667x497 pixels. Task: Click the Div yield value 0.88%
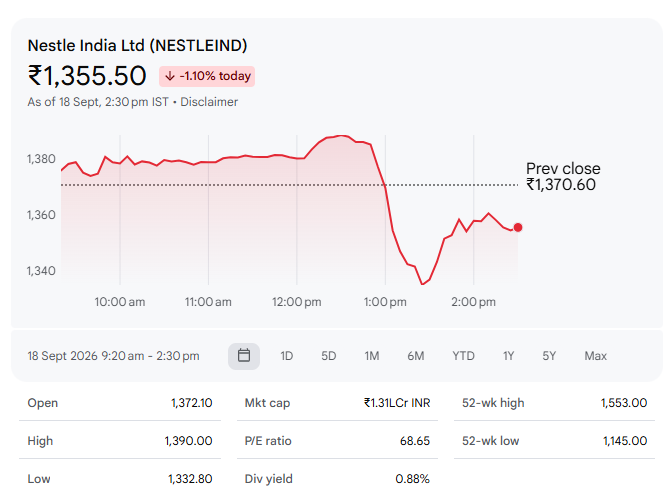pos(413,479)
